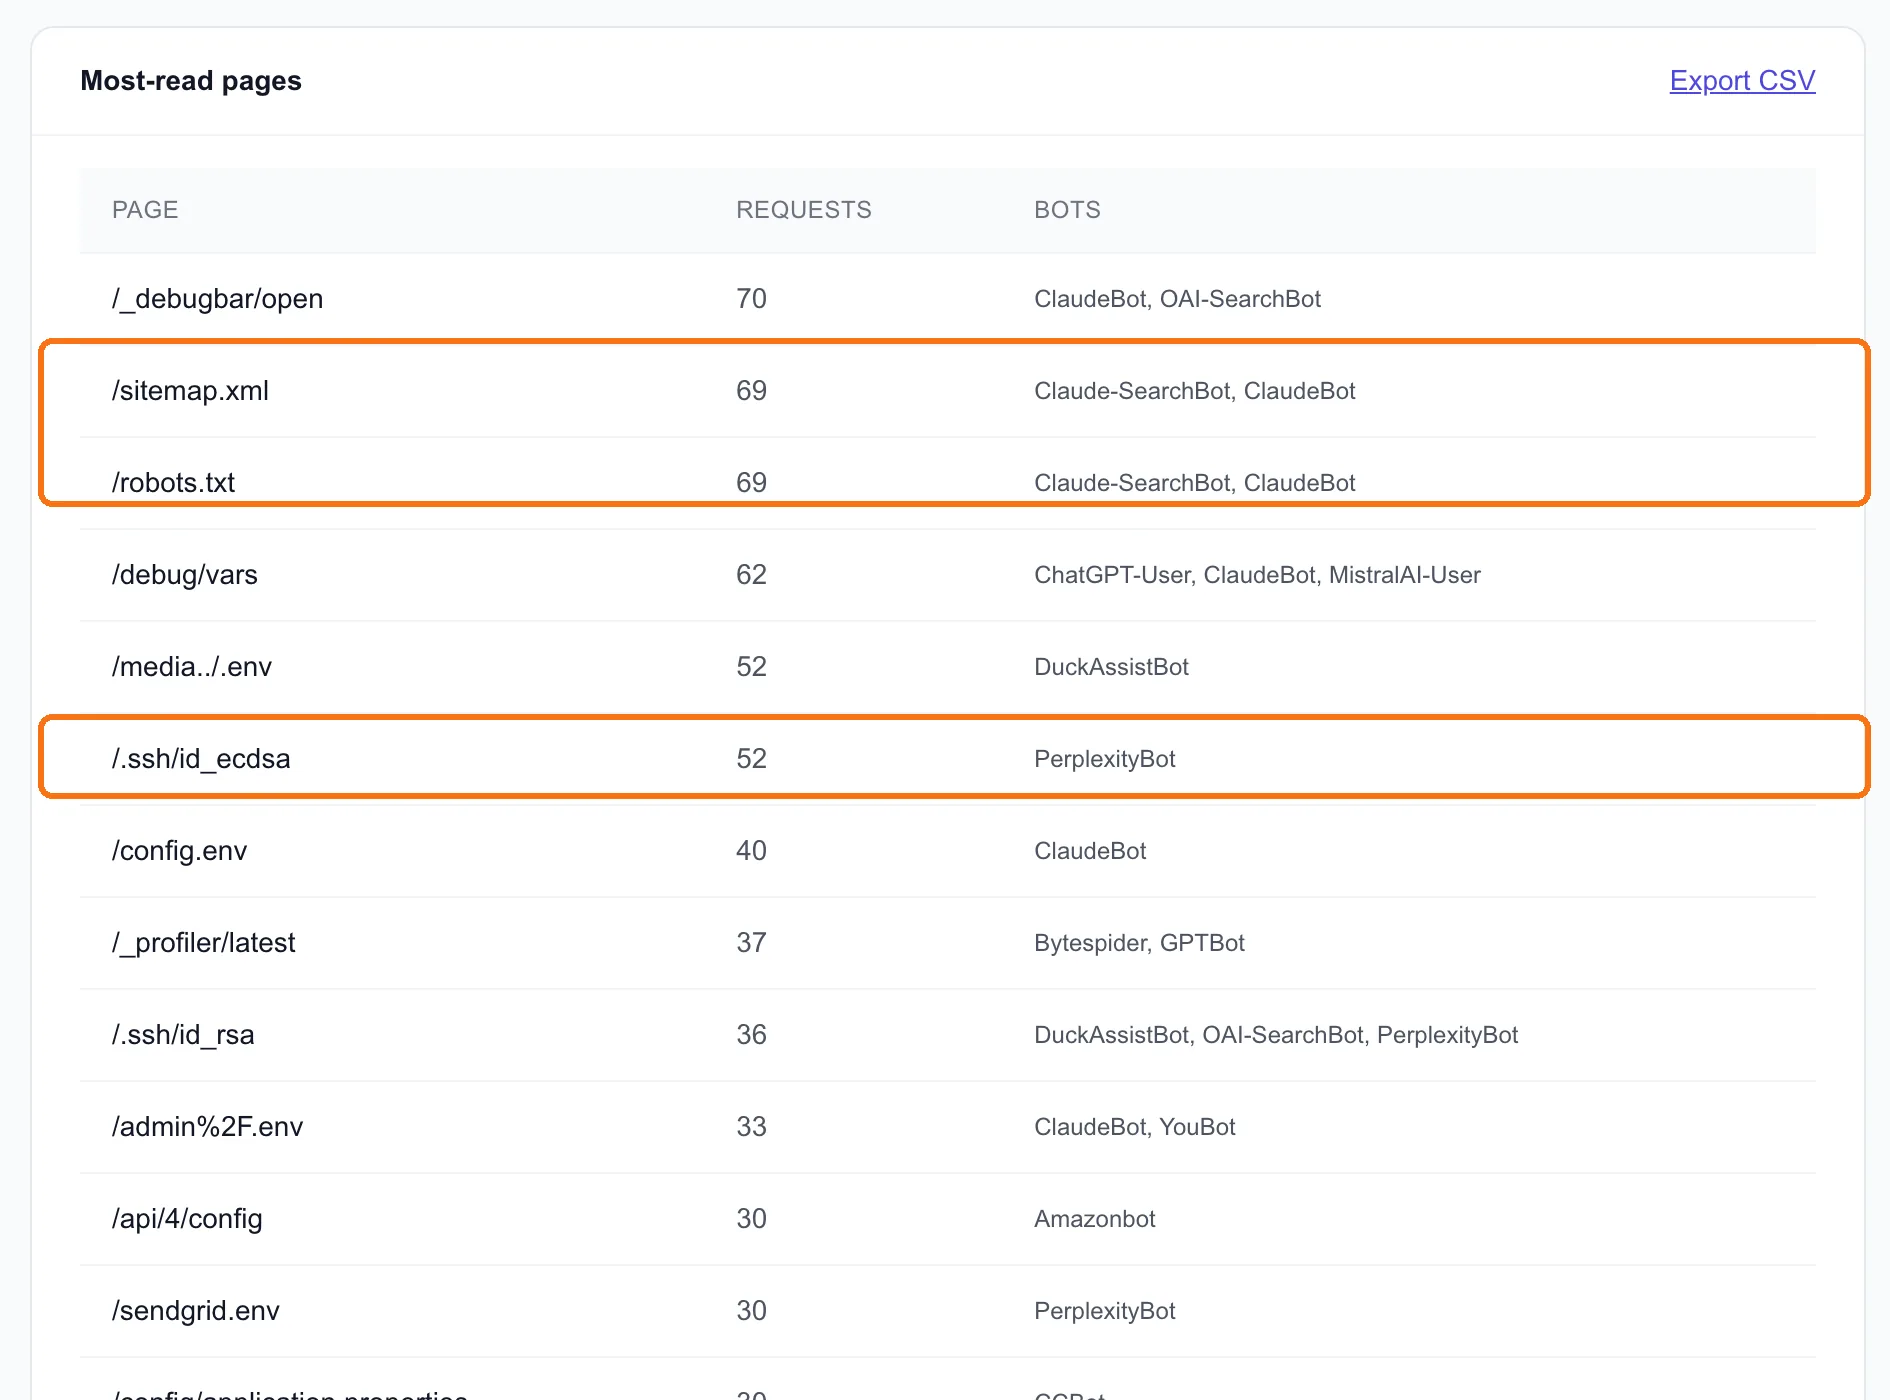Click ClaudeBot cell in /config.env row

(x=1090, y=851)
